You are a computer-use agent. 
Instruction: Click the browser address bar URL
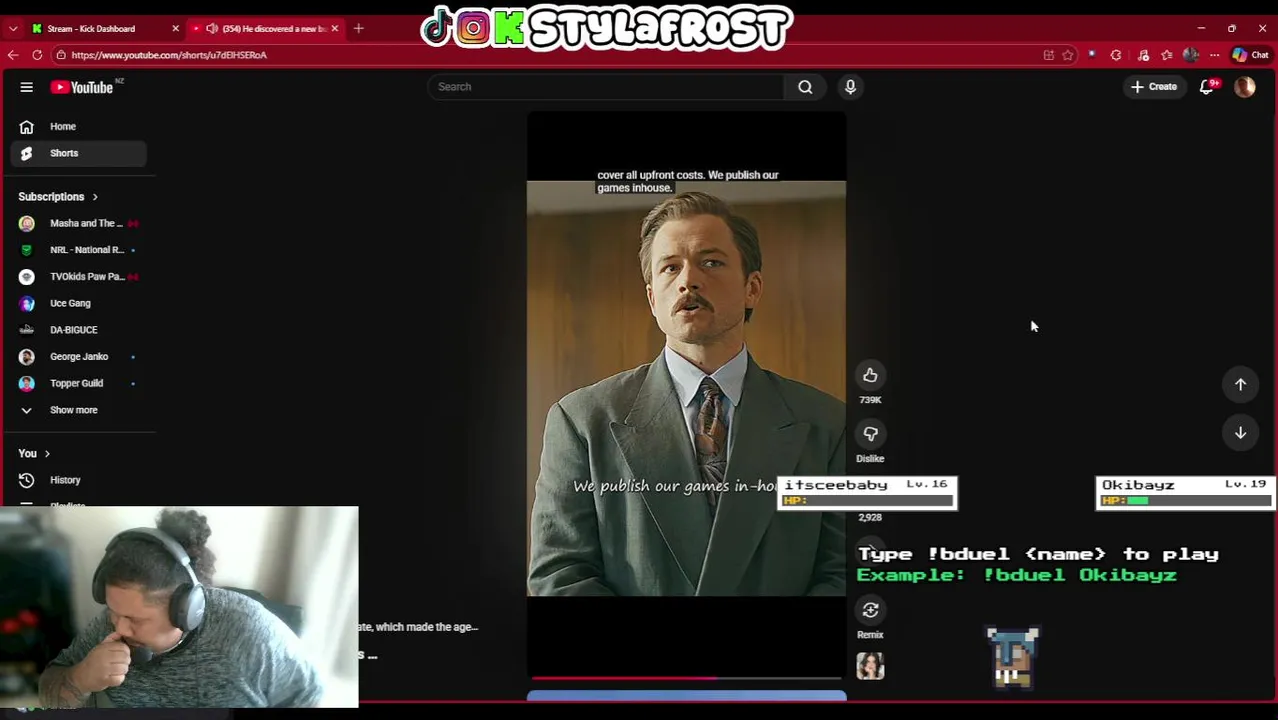pos(169,55)
